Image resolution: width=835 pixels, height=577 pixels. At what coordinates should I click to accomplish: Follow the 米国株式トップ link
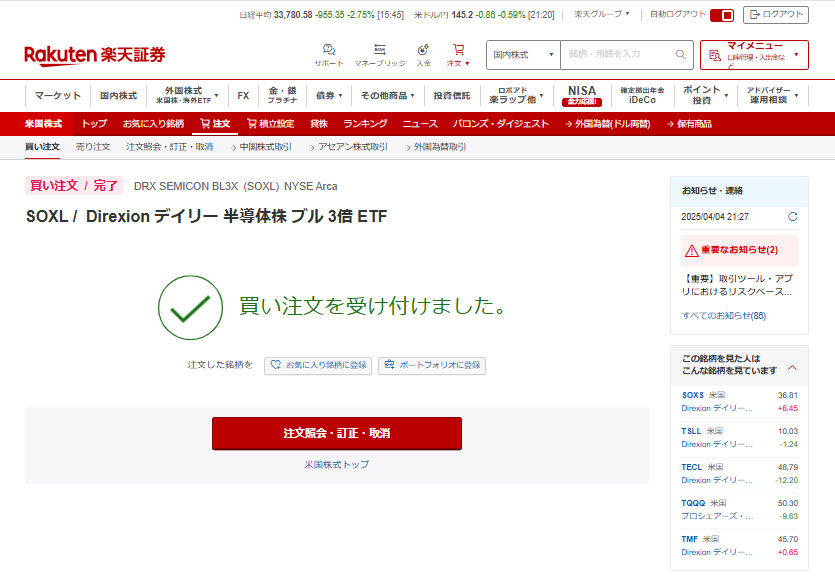tap(336, 465)
